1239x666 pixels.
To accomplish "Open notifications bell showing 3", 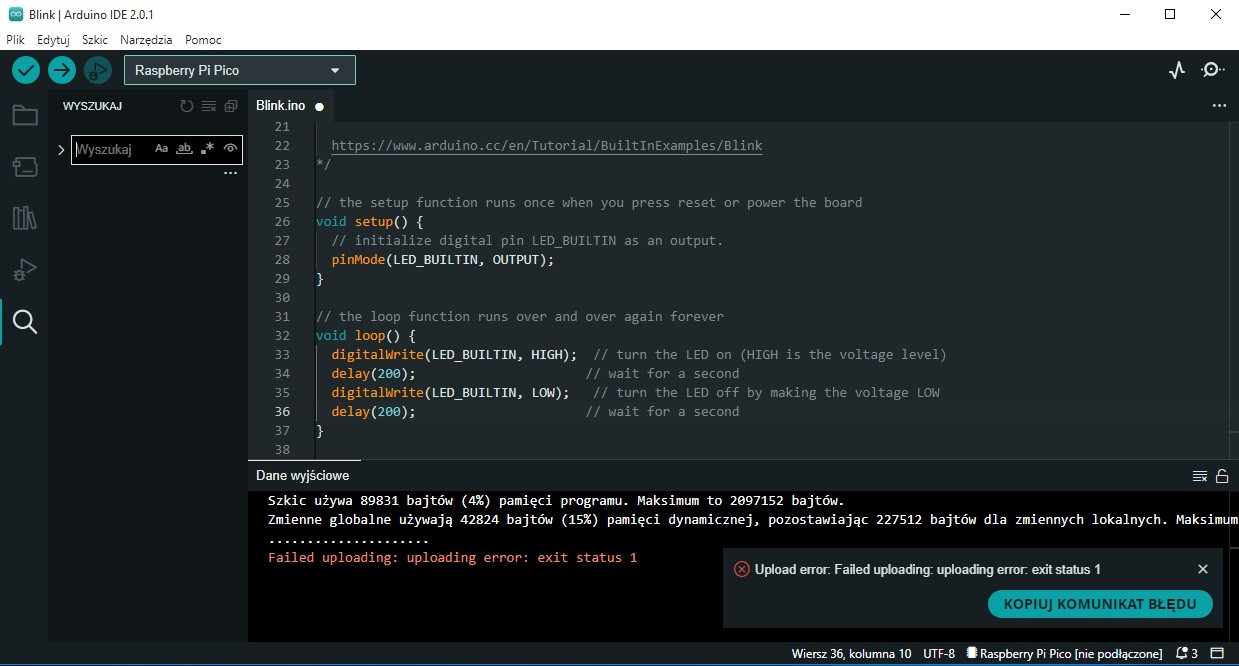I will click(x=1188, y=654).
